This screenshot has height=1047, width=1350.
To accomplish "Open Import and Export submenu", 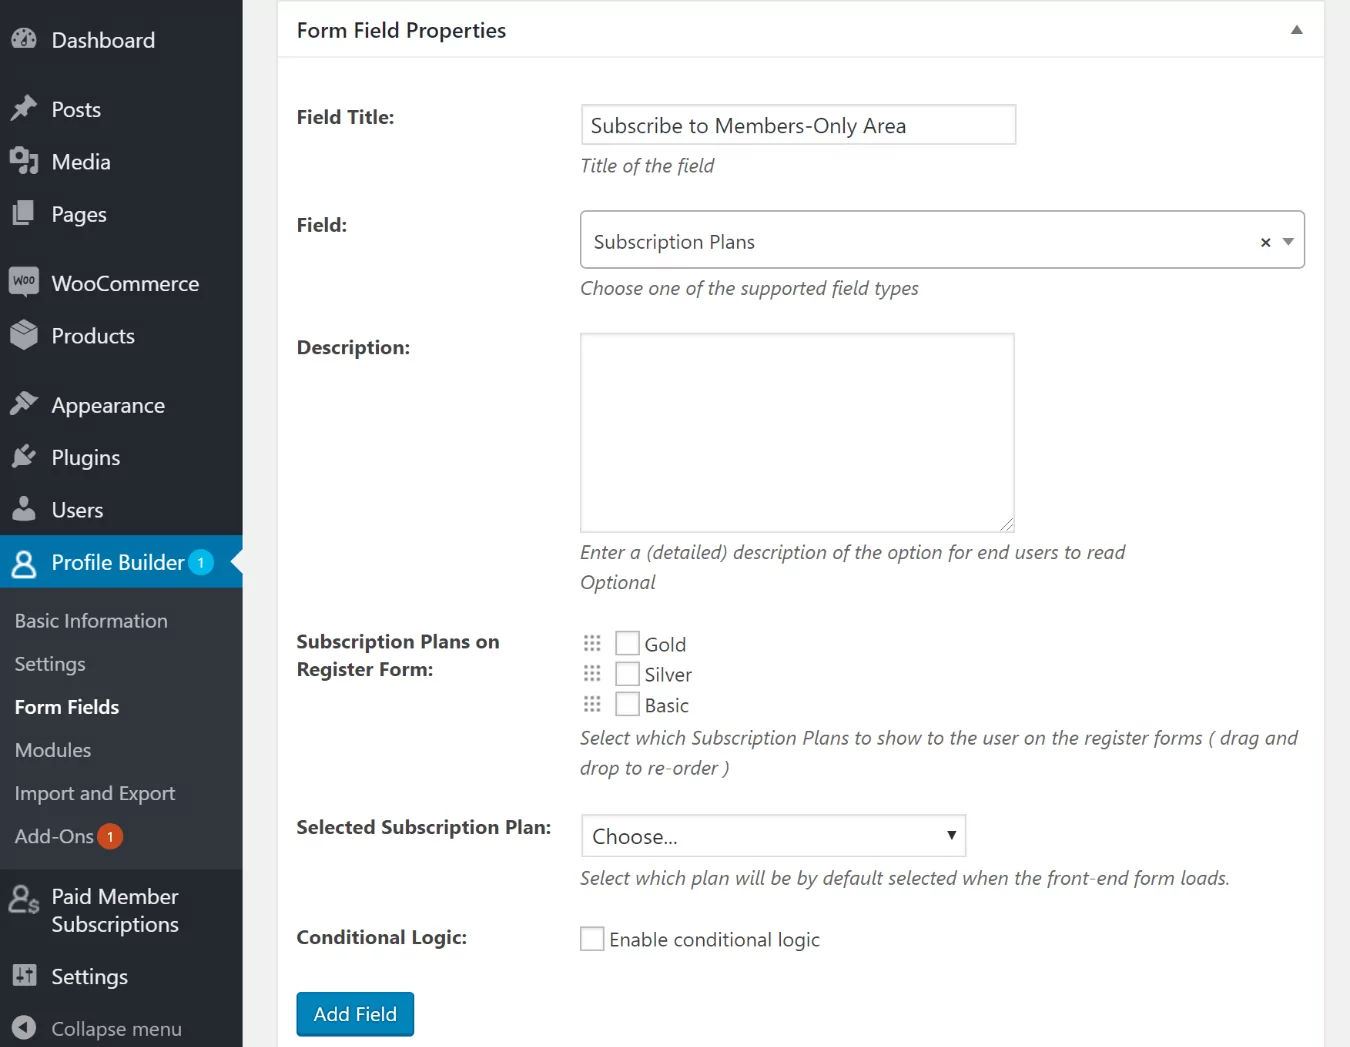I will (x=95, y=792).
